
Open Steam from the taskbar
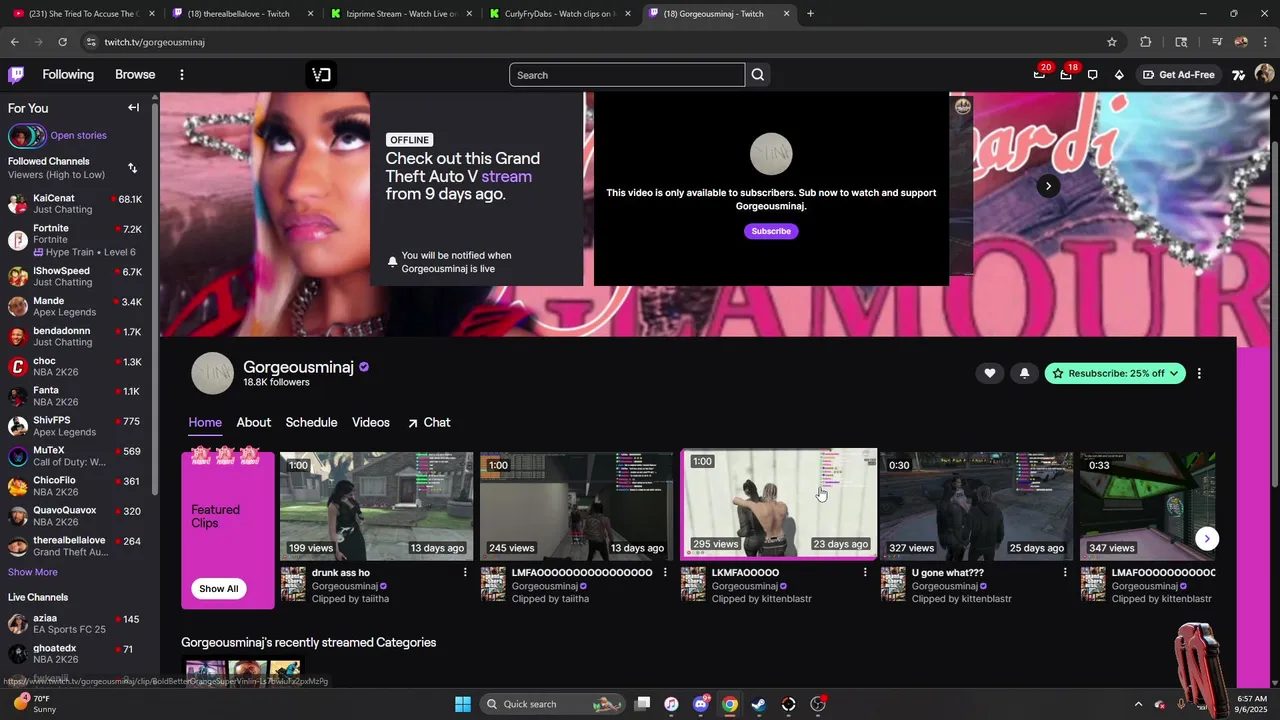coord(759,704)
